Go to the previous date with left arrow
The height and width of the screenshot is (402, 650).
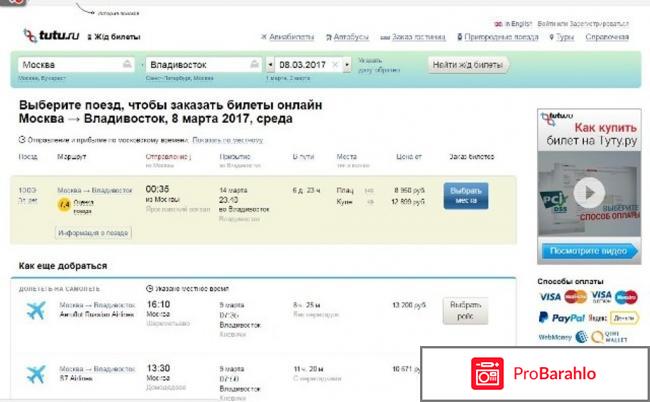pos(270,65)
